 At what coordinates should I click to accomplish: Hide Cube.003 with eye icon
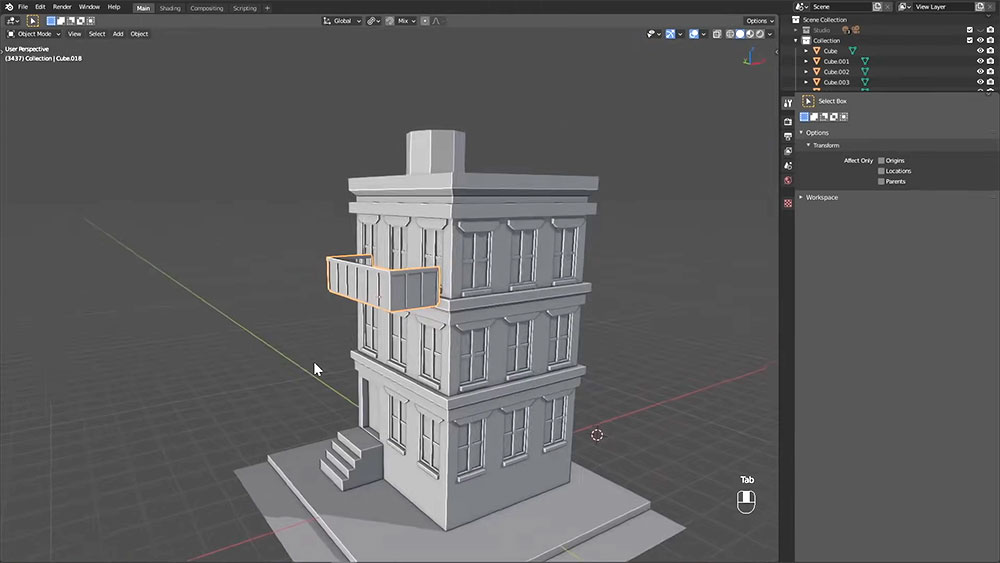point(980,82)
